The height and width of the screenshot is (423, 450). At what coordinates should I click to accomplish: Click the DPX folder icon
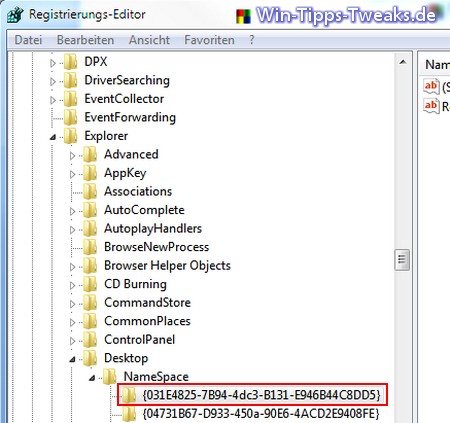70,62
